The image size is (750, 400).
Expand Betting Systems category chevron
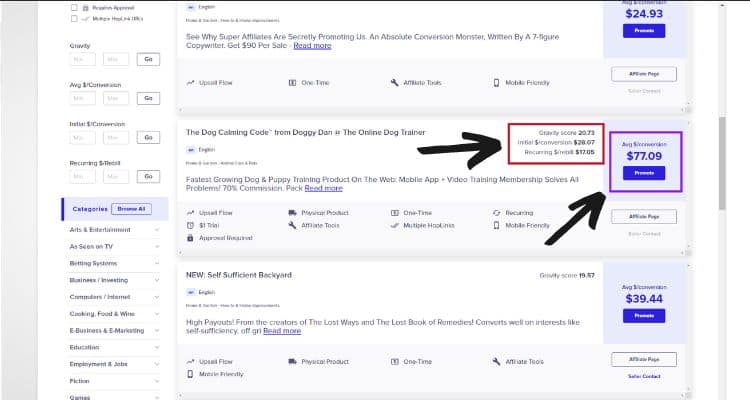157,264
